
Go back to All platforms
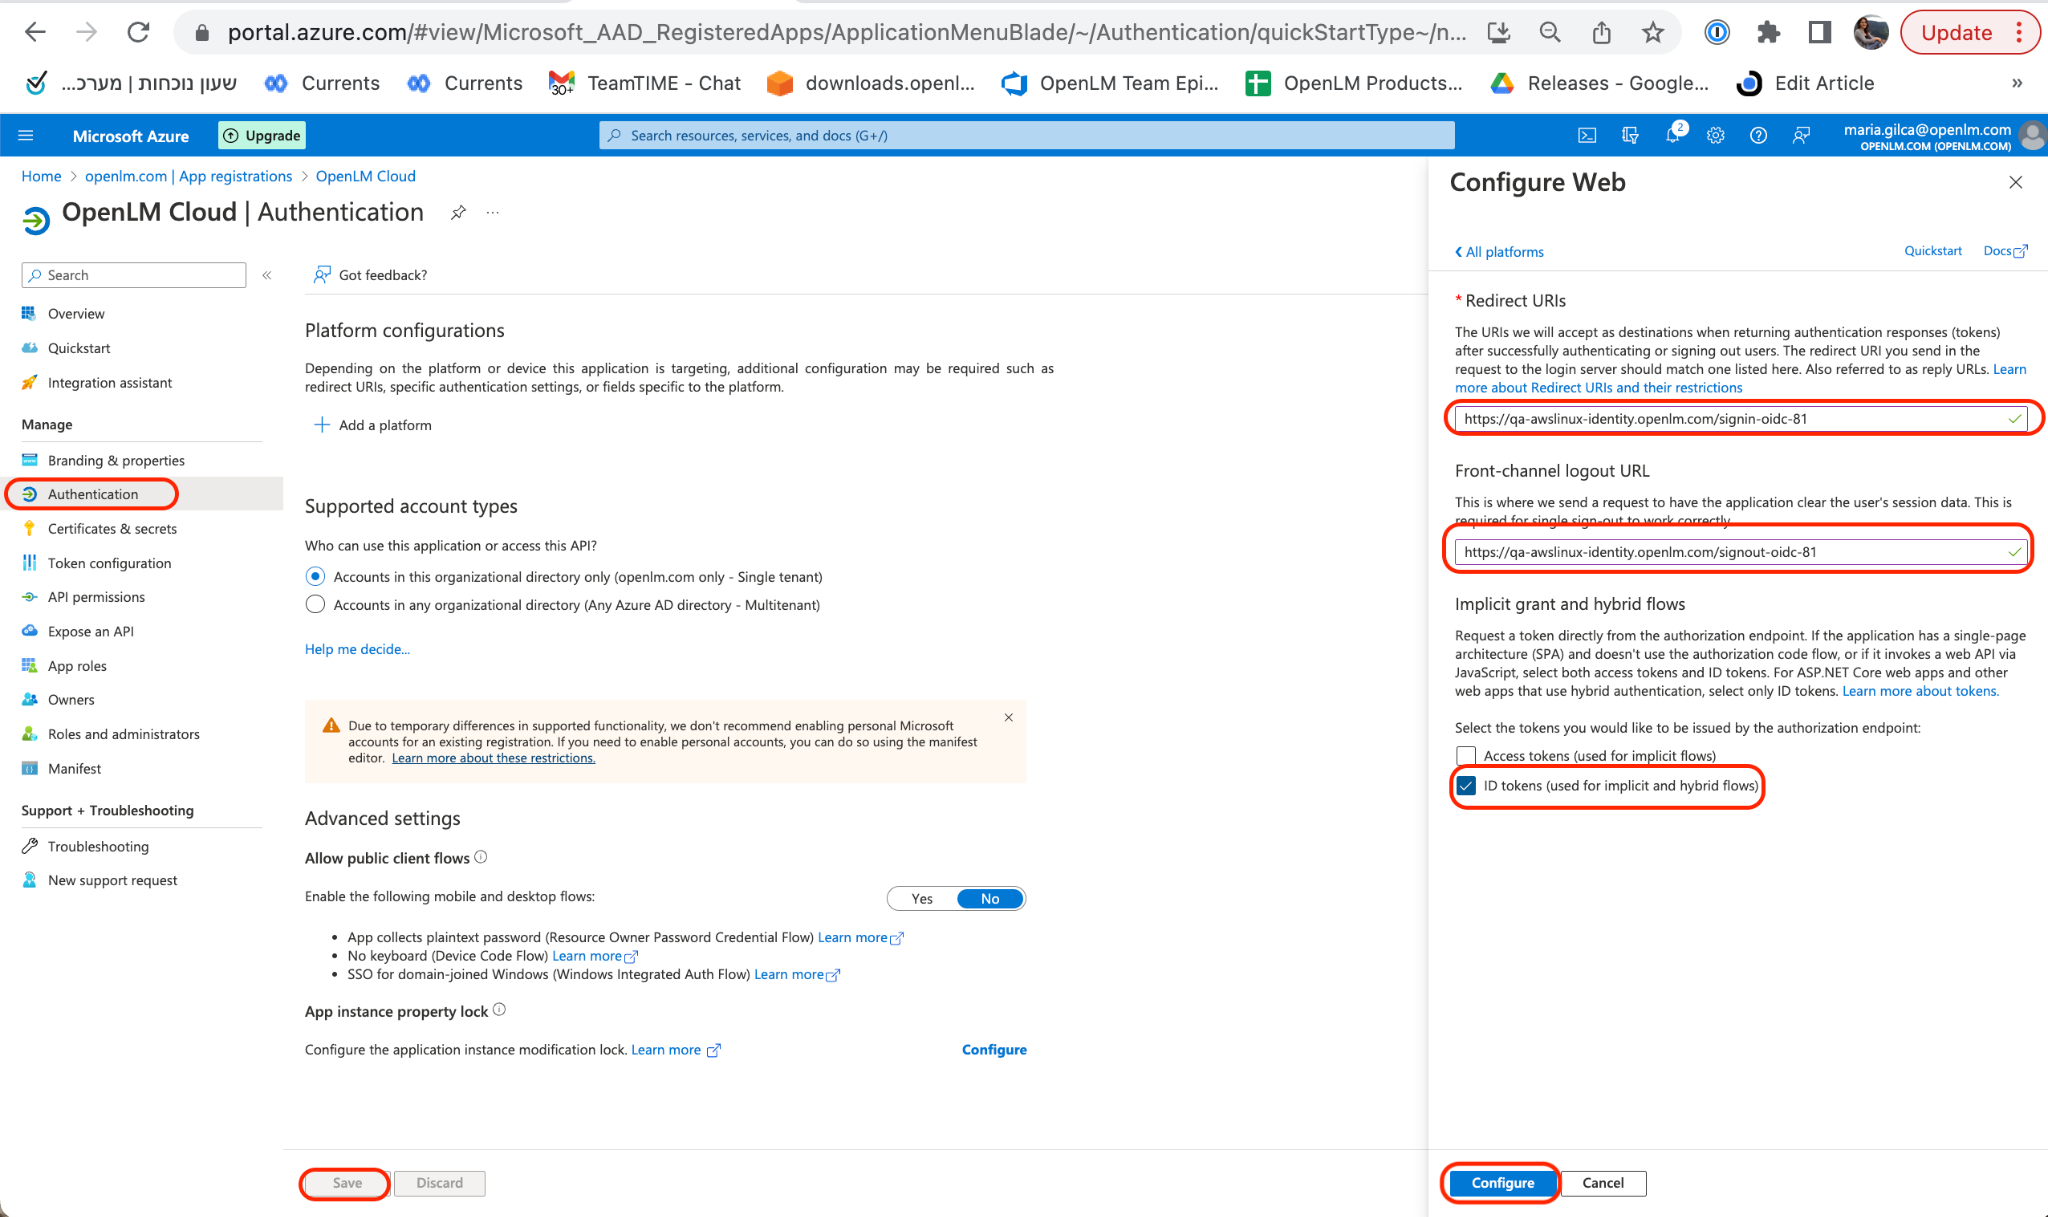click(x=1499, y=252)
